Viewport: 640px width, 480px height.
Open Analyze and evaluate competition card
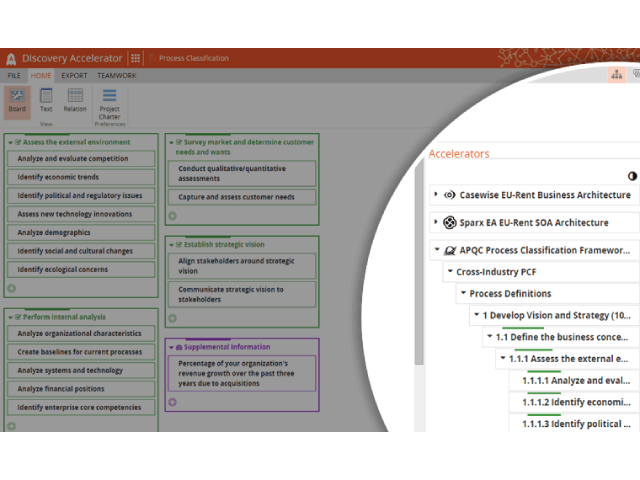click(81, 159)
